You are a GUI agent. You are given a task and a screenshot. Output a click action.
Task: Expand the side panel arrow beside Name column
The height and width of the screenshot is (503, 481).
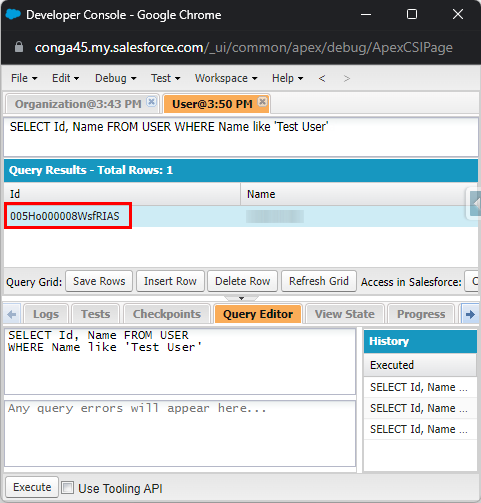coord(475,204)
